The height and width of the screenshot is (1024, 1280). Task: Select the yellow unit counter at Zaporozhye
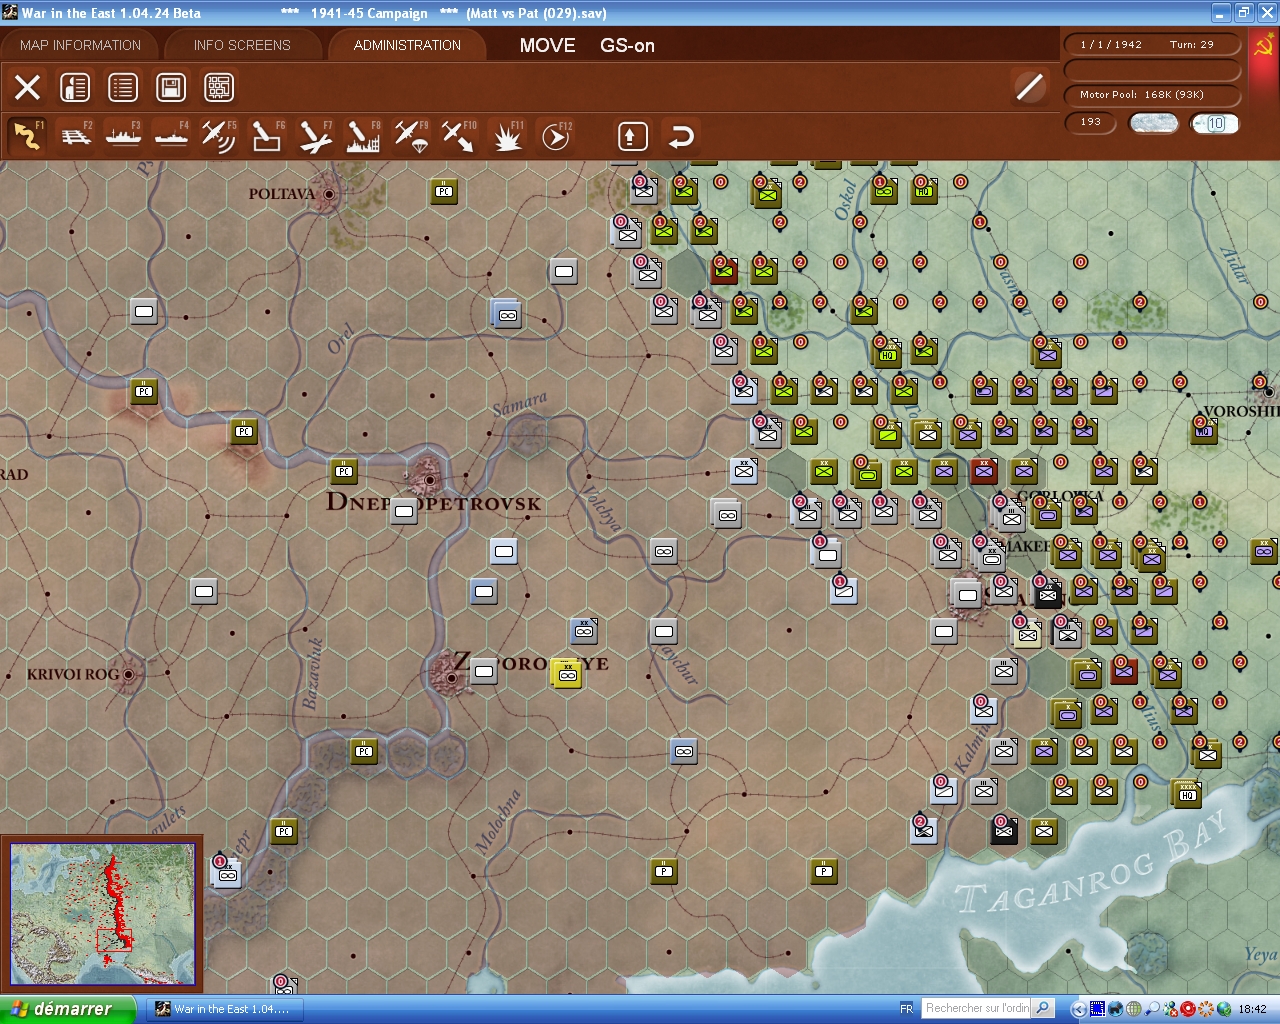(567, 674)
